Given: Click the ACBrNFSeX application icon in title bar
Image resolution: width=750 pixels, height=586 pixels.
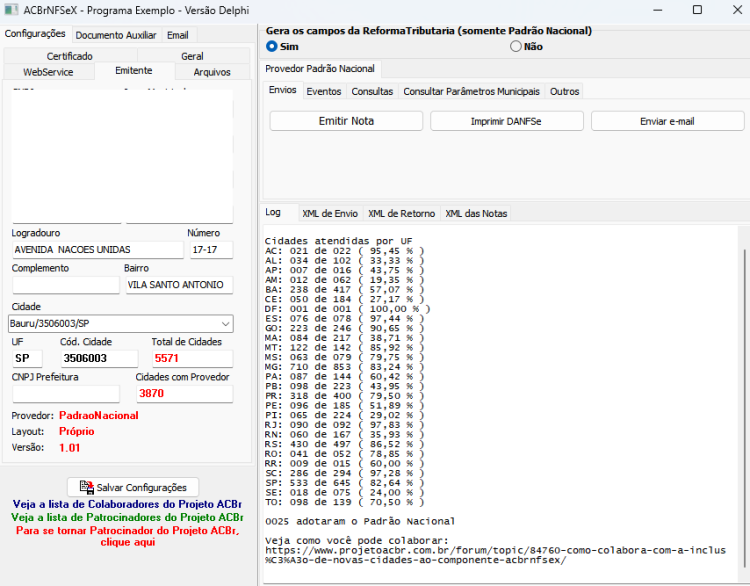Looking at the screenshot, I should (x=11, y=10).
